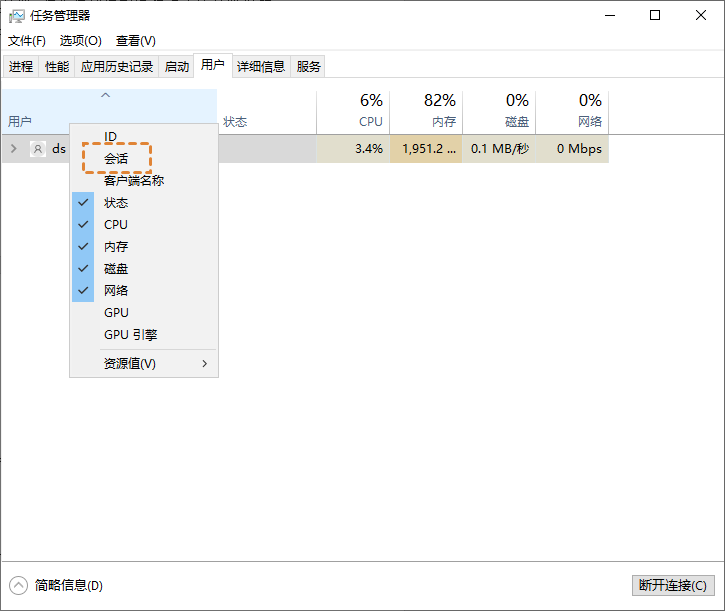Enable the GPU 引擎 column option
Viewport: 725px width, 611px height.
coord(144,334)
